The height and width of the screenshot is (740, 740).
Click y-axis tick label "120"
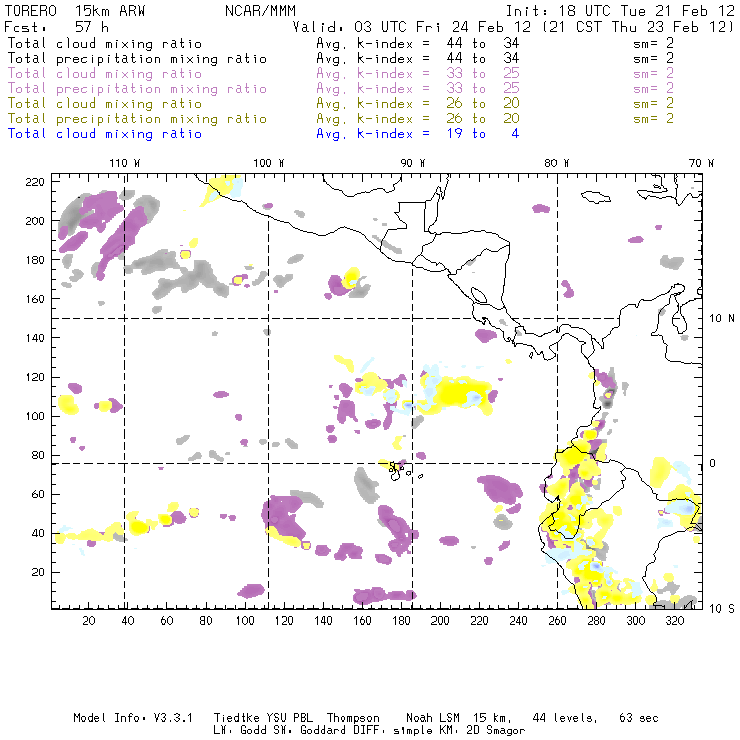point(35,377)
